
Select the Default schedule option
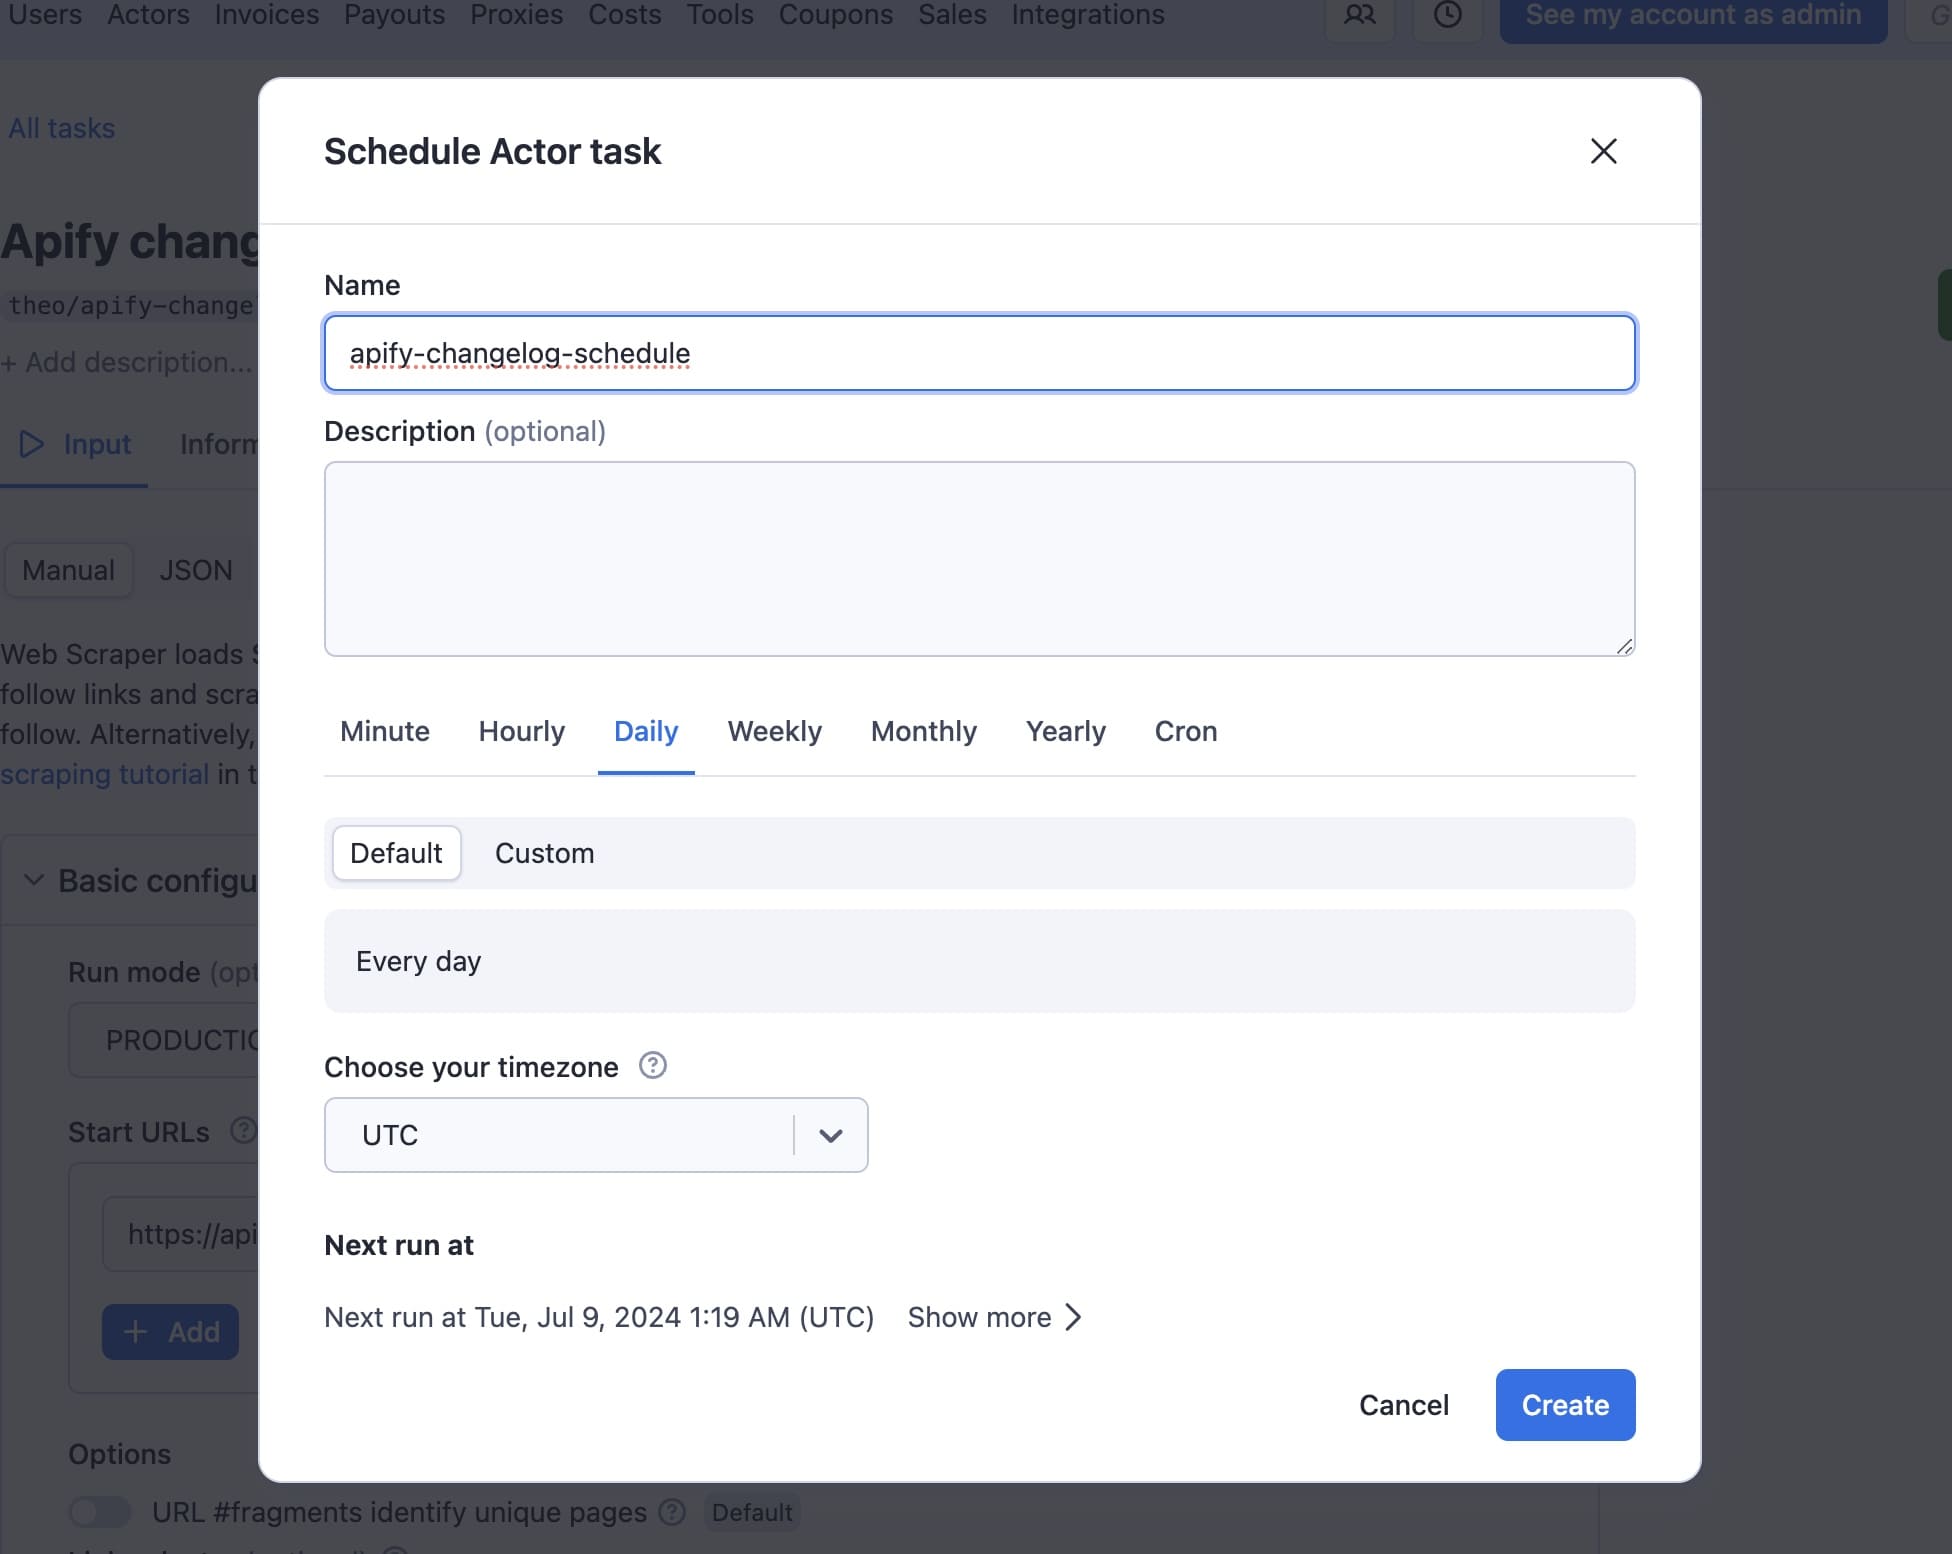[396, 853]
